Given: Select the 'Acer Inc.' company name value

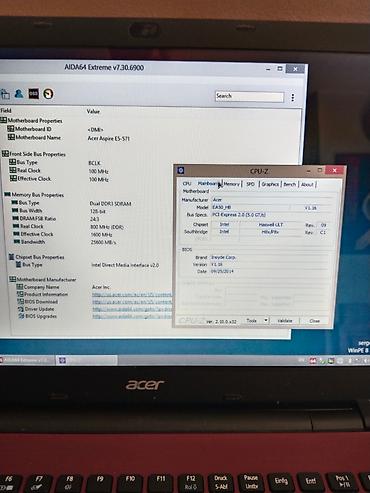Looking at the screenshot, I should click(101, 287).
